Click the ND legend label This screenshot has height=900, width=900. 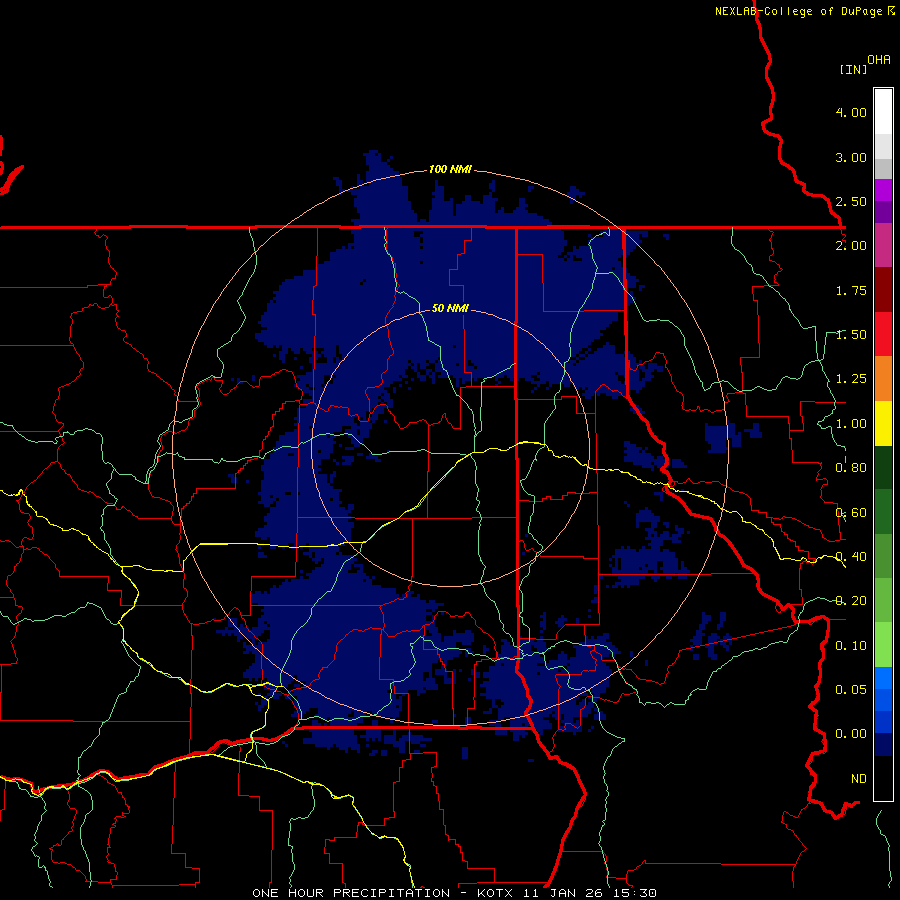pyautogui.click(x=859, y=779)
